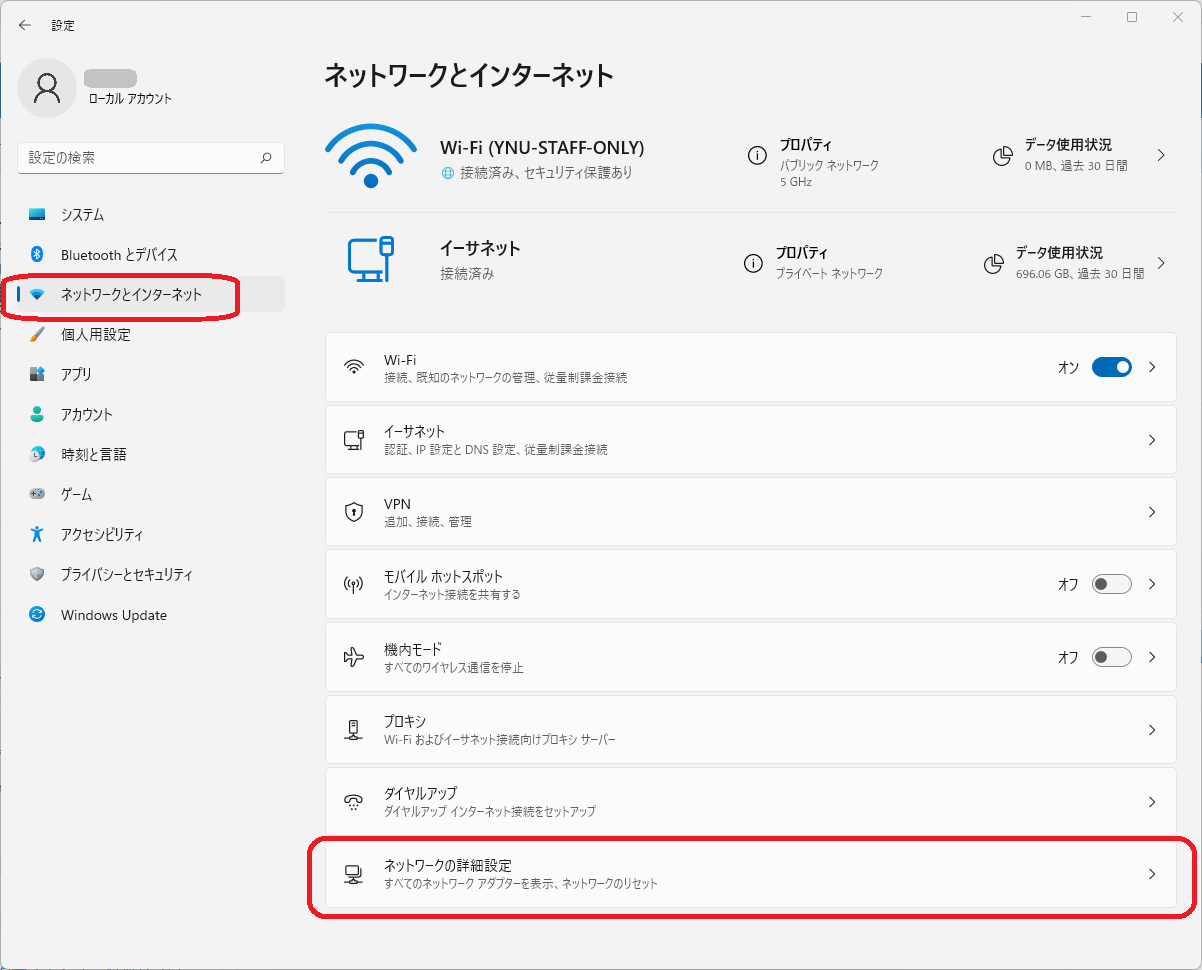Click the 時刻と言語 clock globe icon

[37, 454]
